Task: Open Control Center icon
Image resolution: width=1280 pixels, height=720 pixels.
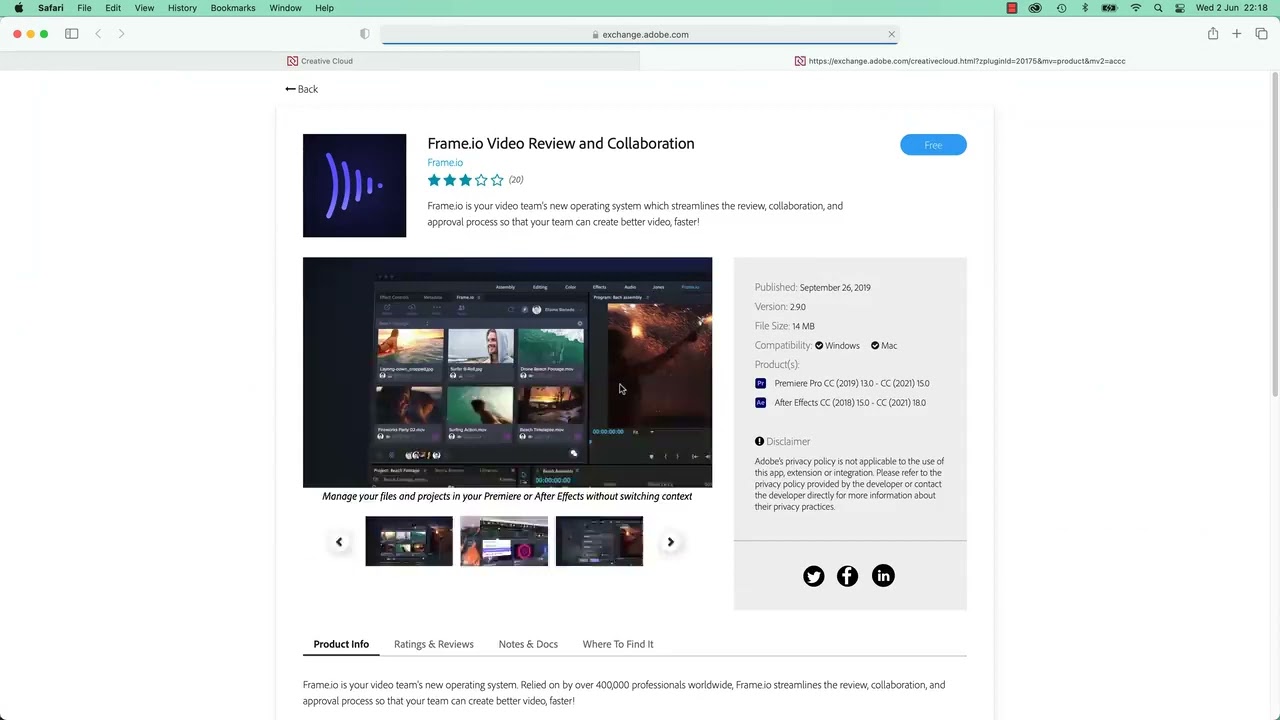Action: click(1180, 8)
